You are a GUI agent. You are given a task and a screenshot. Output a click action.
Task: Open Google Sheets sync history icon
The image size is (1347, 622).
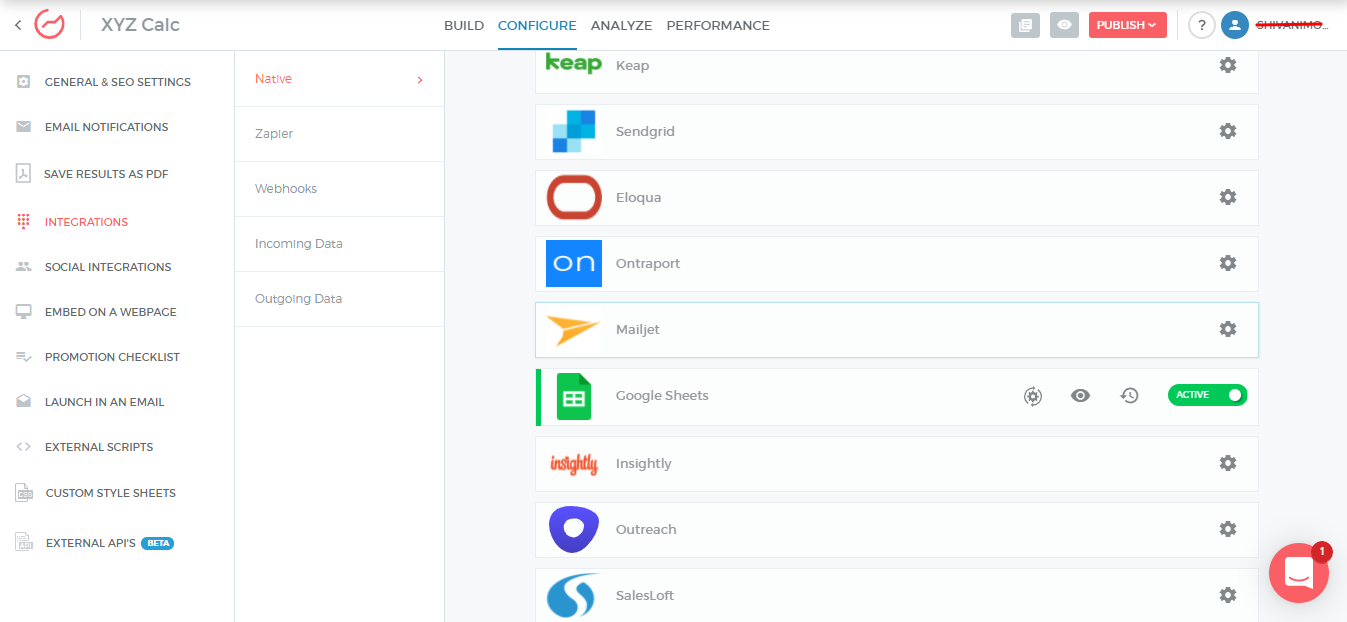coord(1129,396)
